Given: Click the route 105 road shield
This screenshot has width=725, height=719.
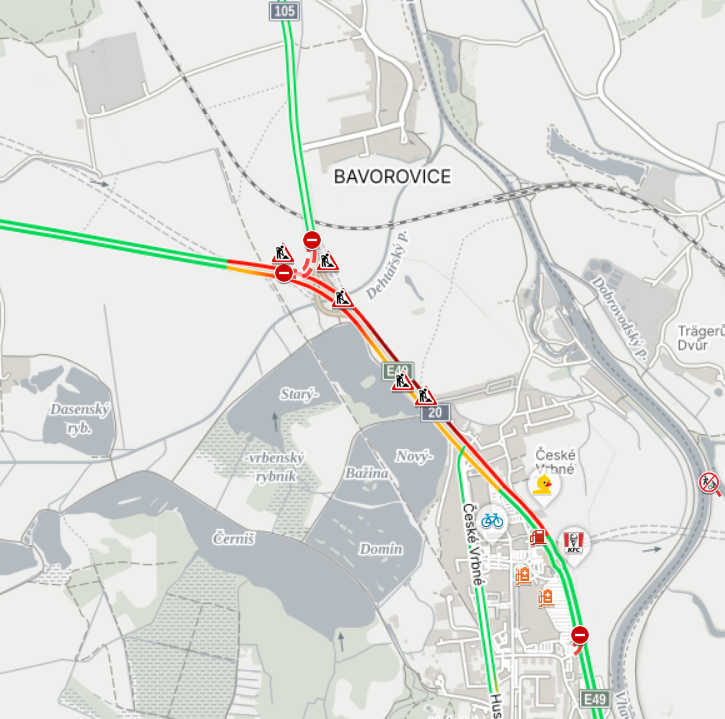Looking at the screenshot, I should (x=284, y=11).
